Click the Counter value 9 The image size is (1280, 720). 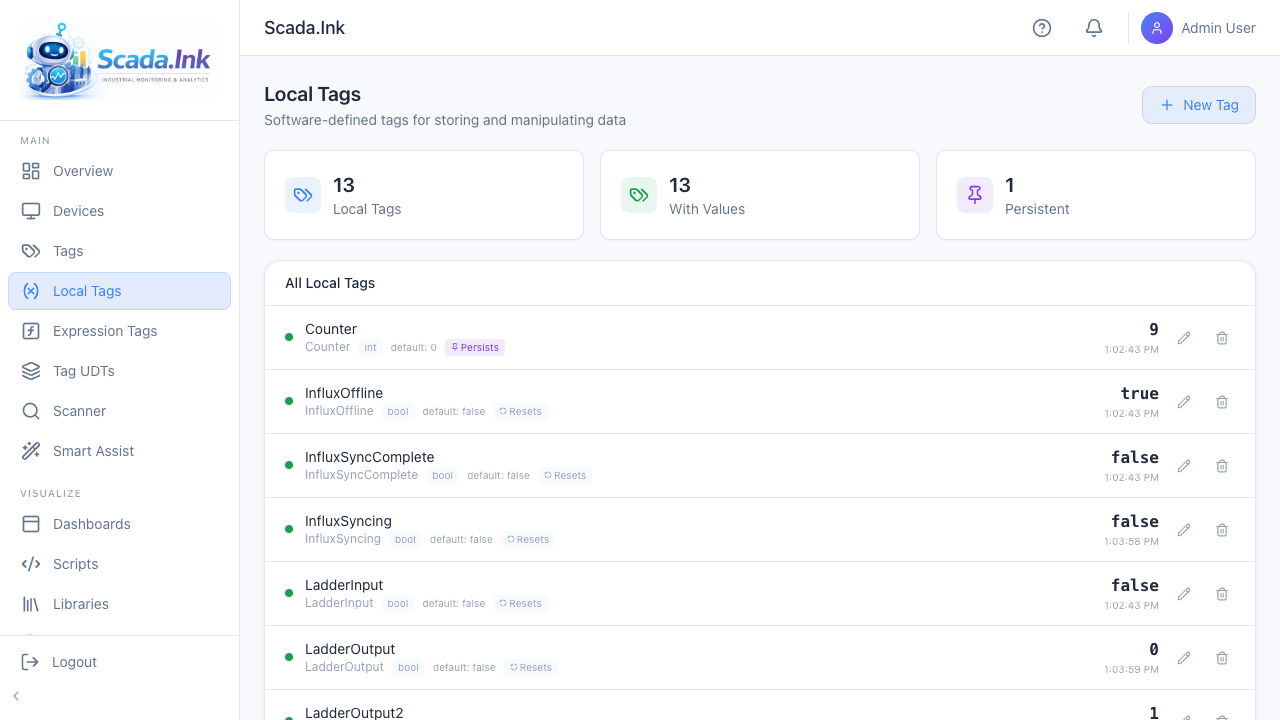1154,329
